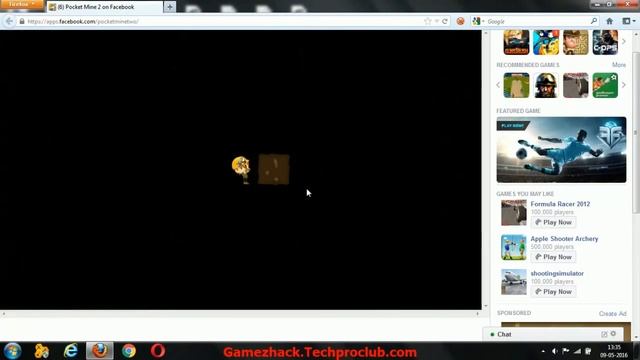
Task: Open the search engine dropdown
Action: (x=478, y=21)
